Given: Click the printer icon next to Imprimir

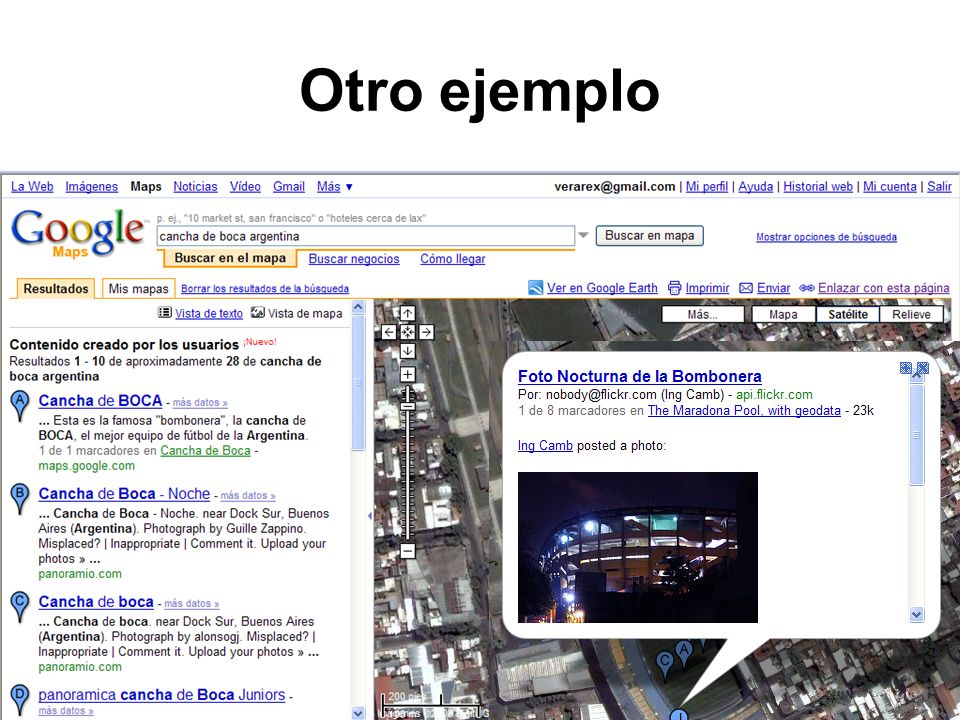Looking at the screenshot, I should pos(674,288).
